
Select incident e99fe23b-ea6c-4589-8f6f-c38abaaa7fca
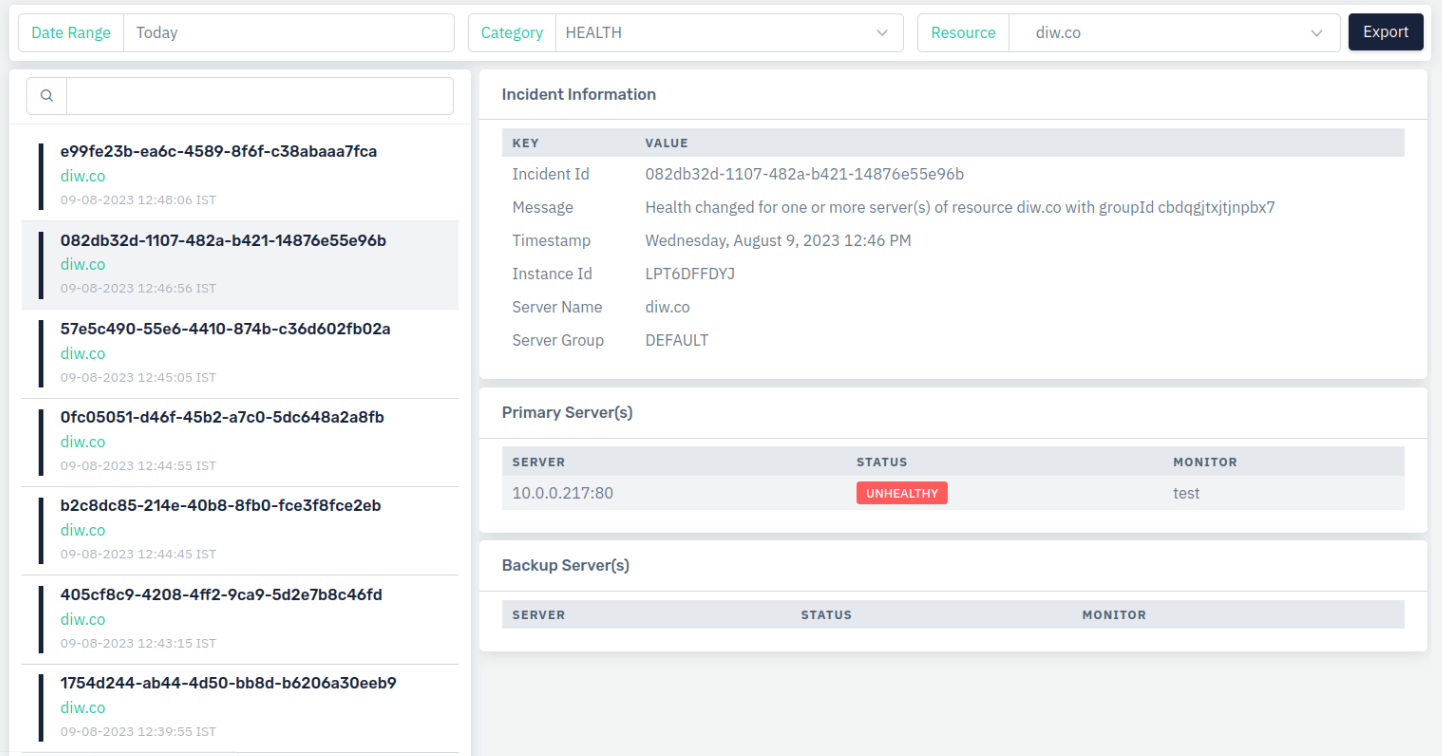coord(218,152)
